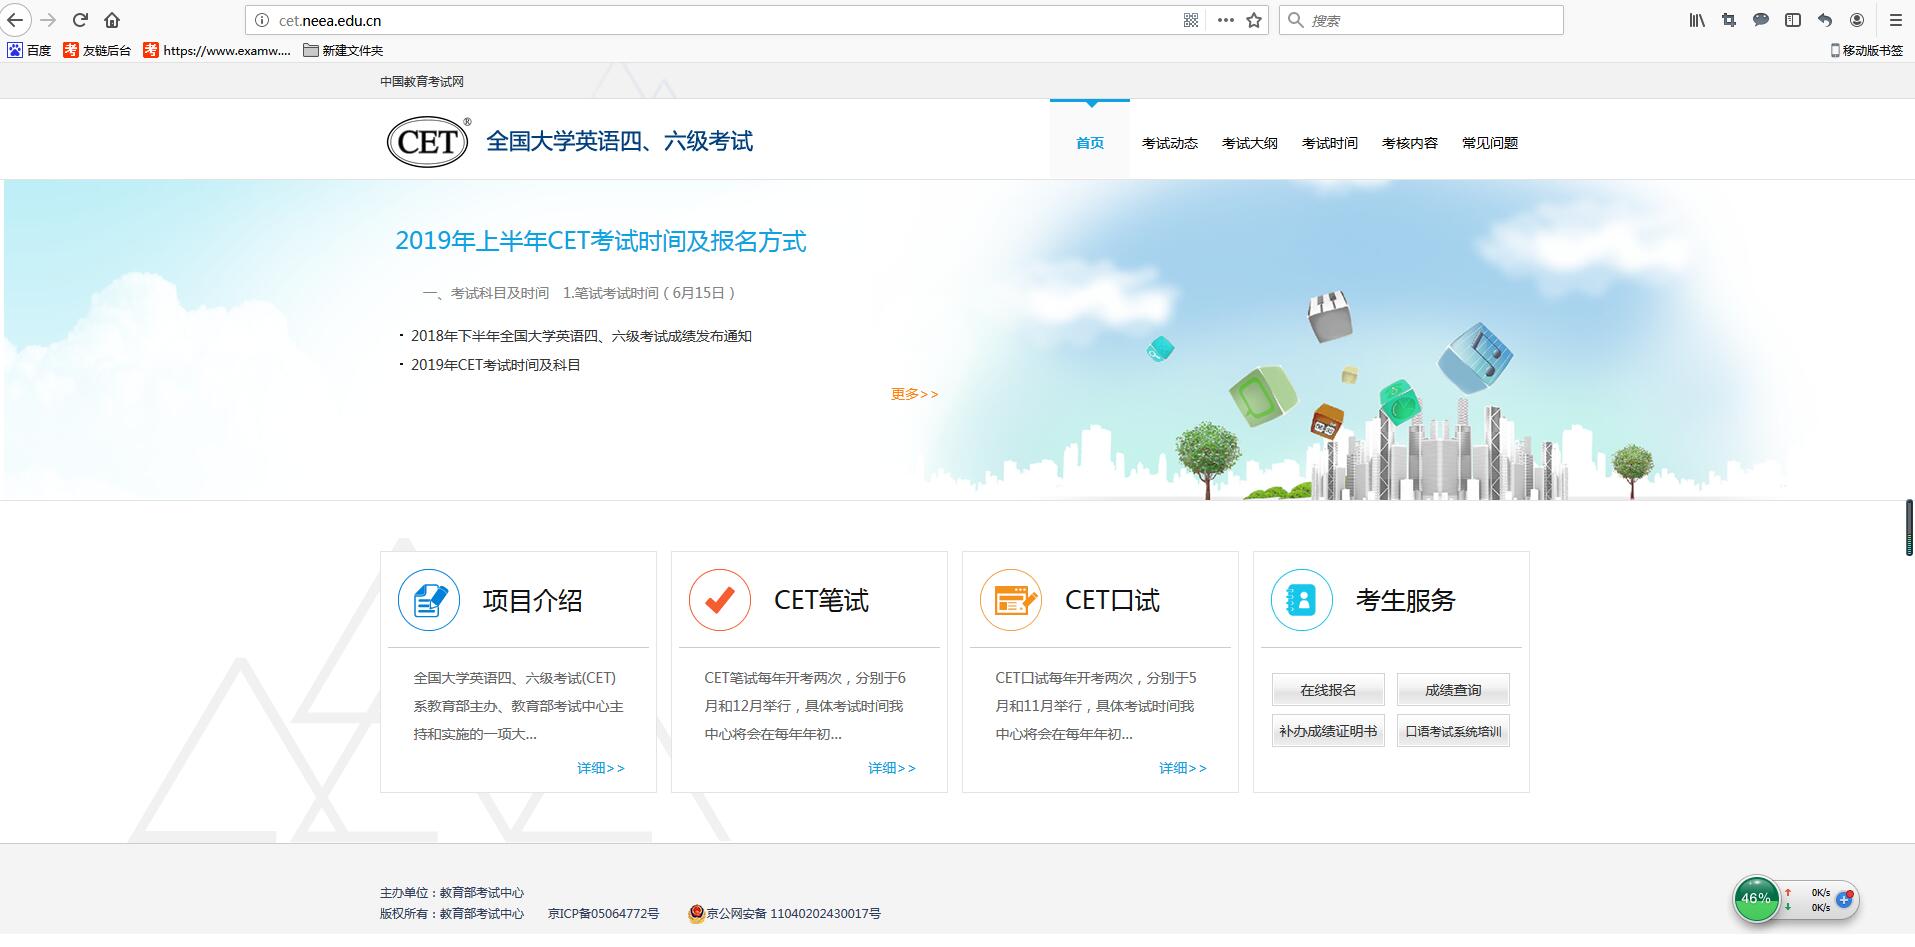1915x947 pixels.
Task: Expand the 新建文件夹 bookmarks folder
Action: click(x=343, y=50)
